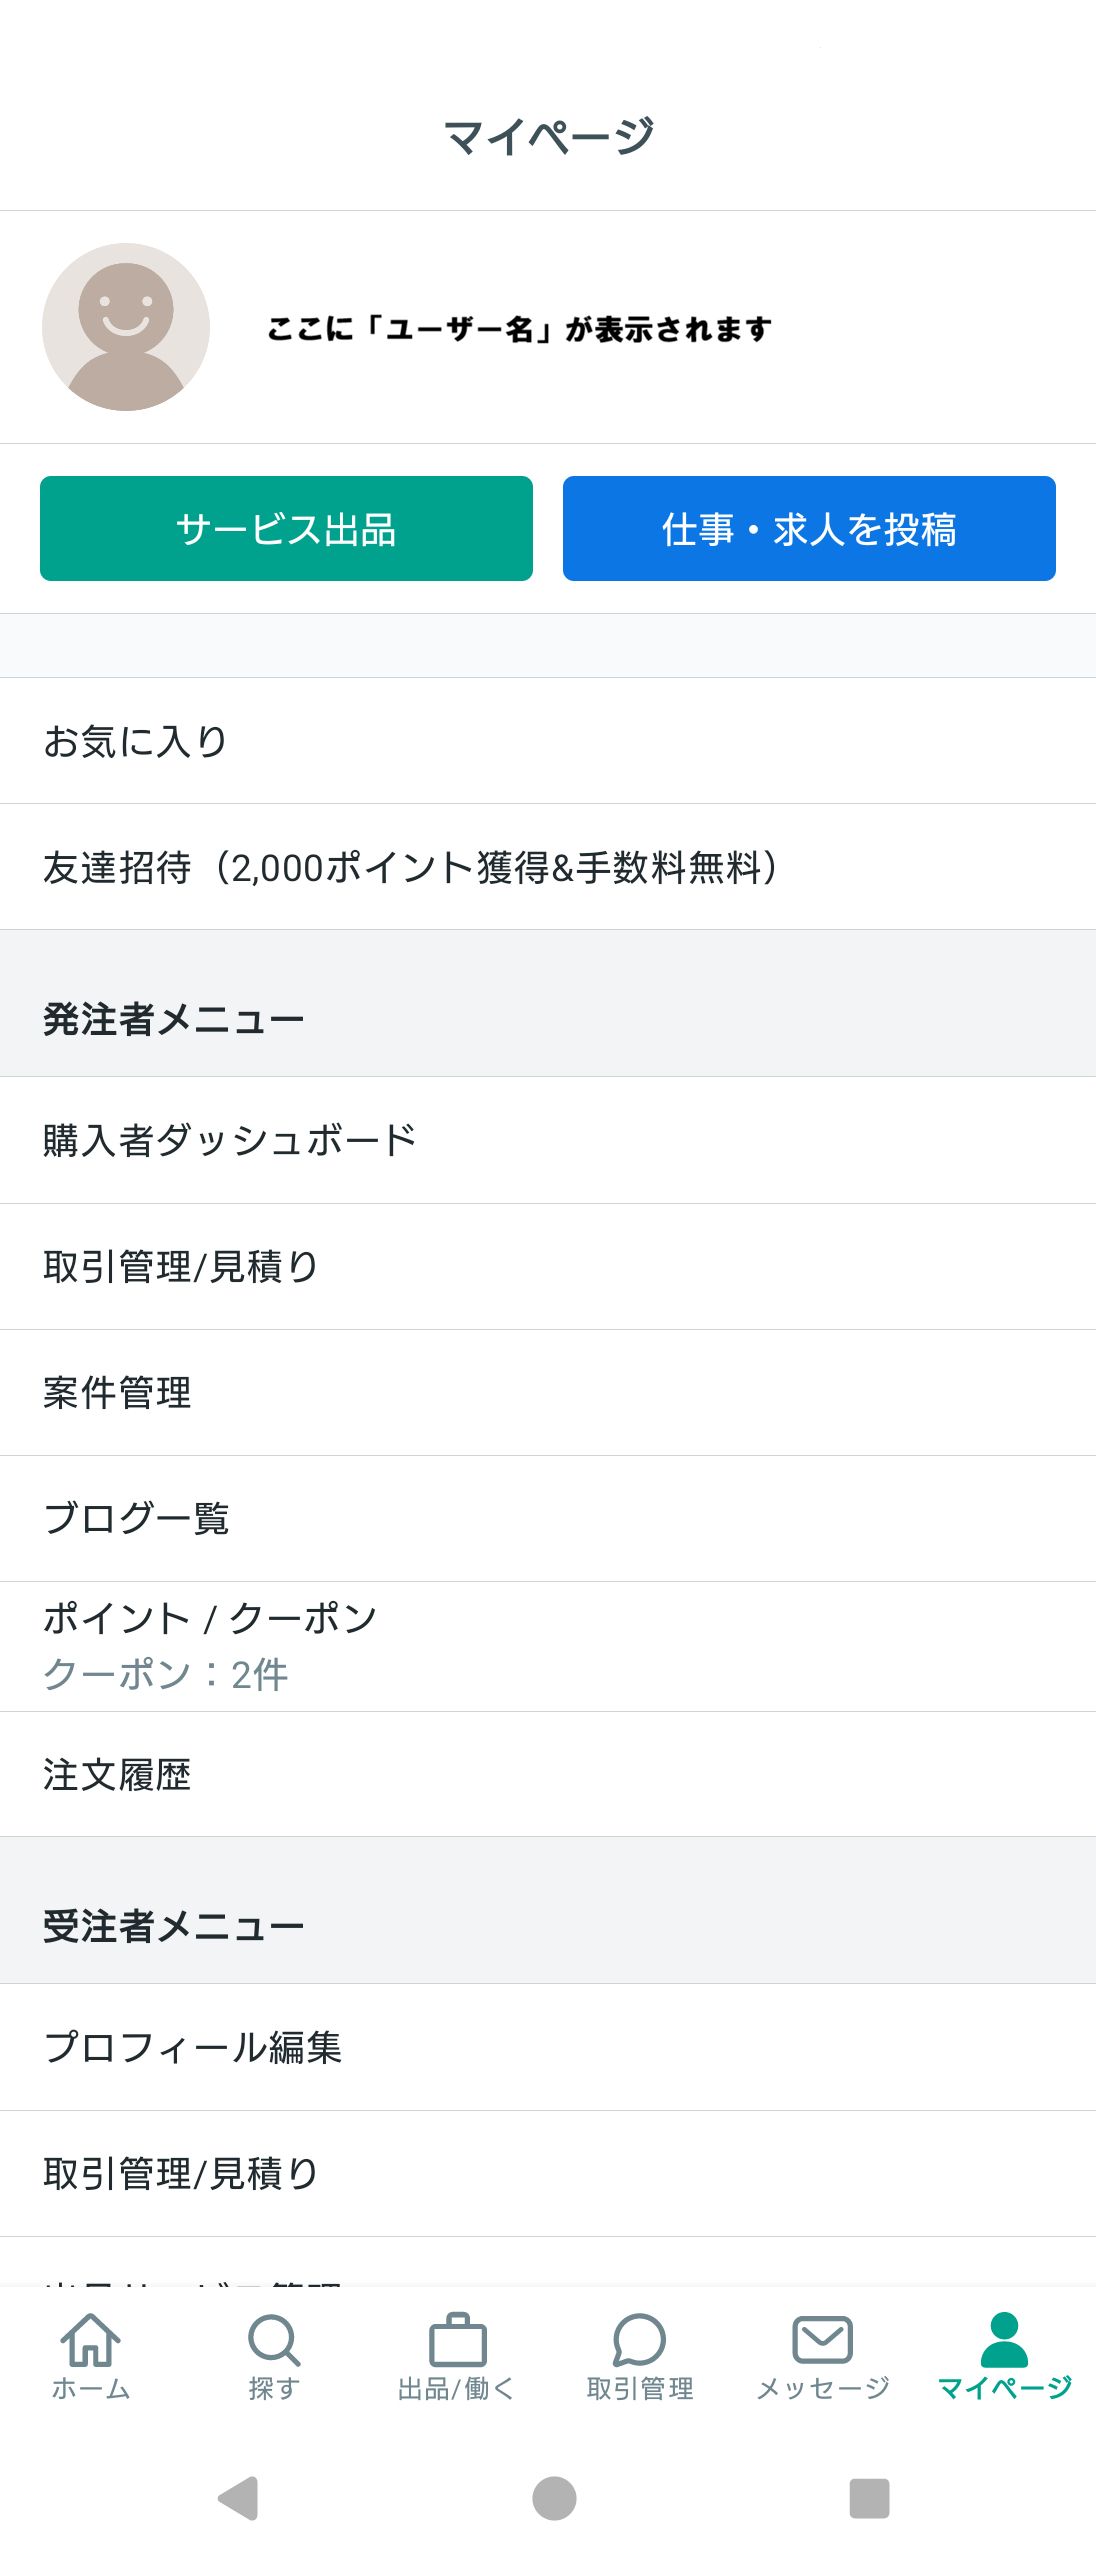Open the 探す magnifier icon

point(273,2340)
